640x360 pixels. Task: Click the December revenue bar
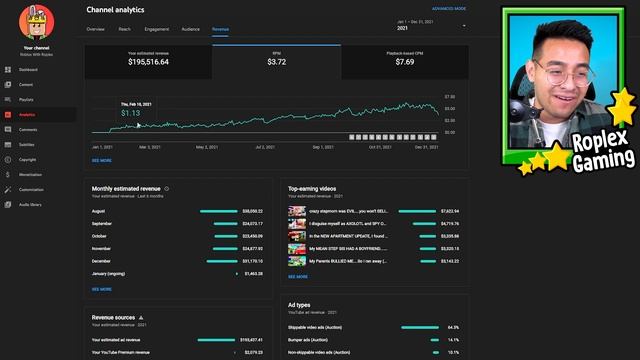[x=222, y=261]
